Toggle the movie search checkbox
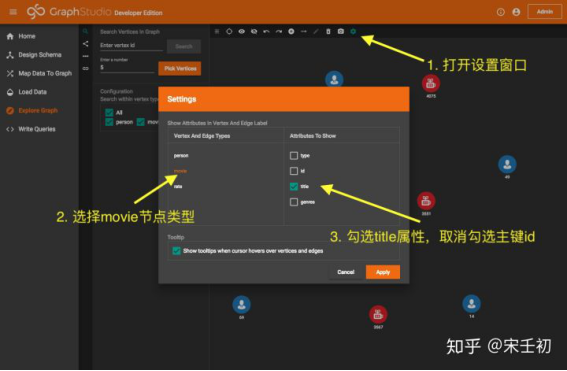 tap(141, 122)
